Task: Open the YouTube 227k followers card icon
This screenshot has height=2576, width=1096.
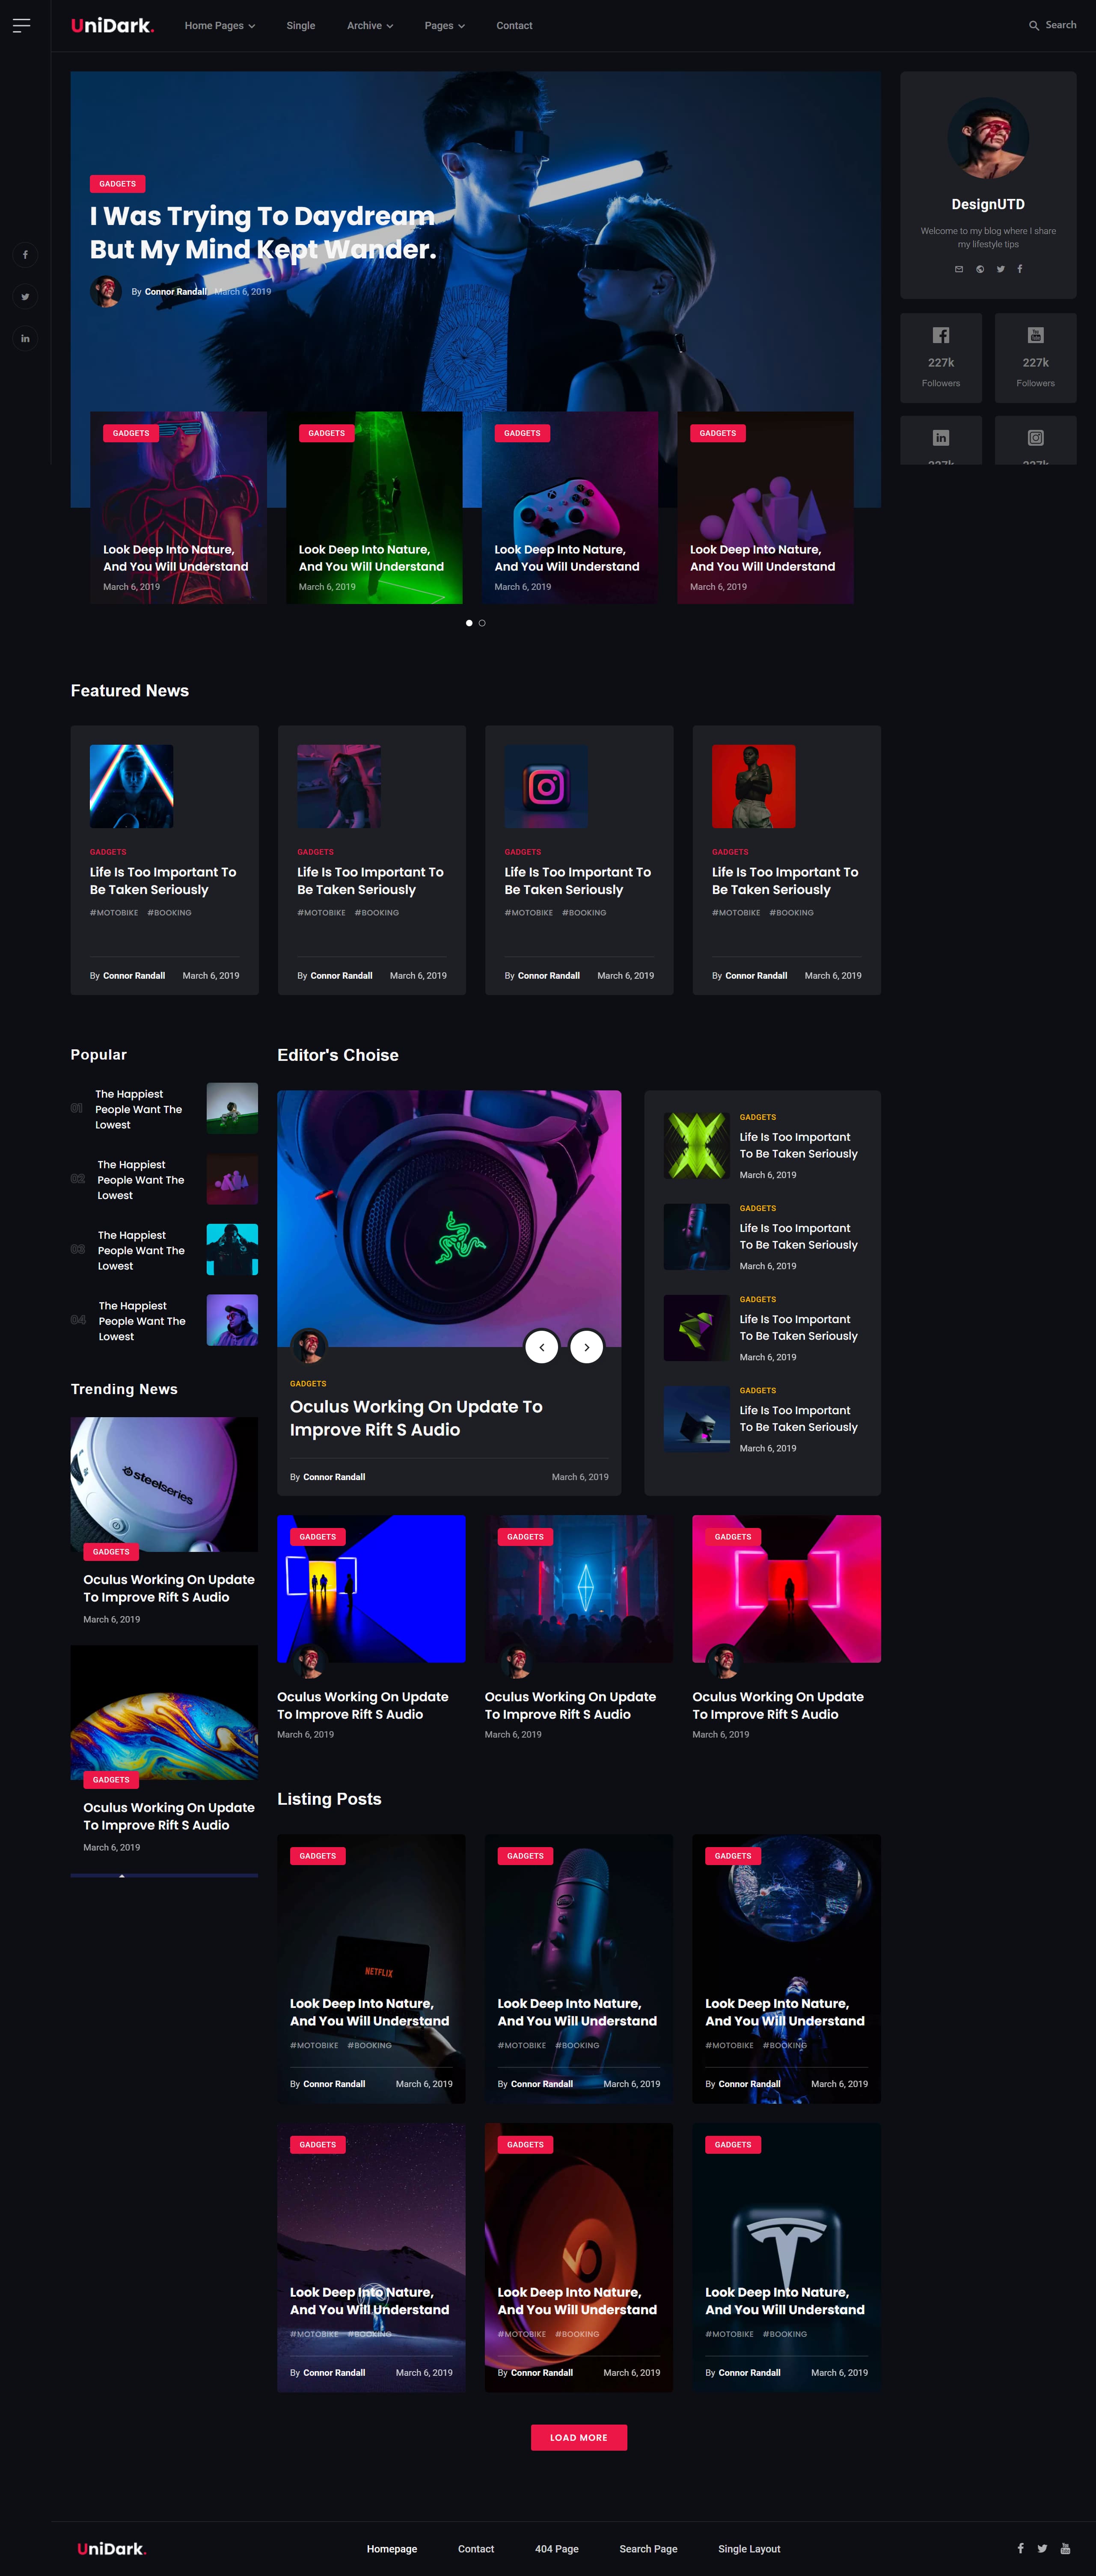Action: 1036,335
